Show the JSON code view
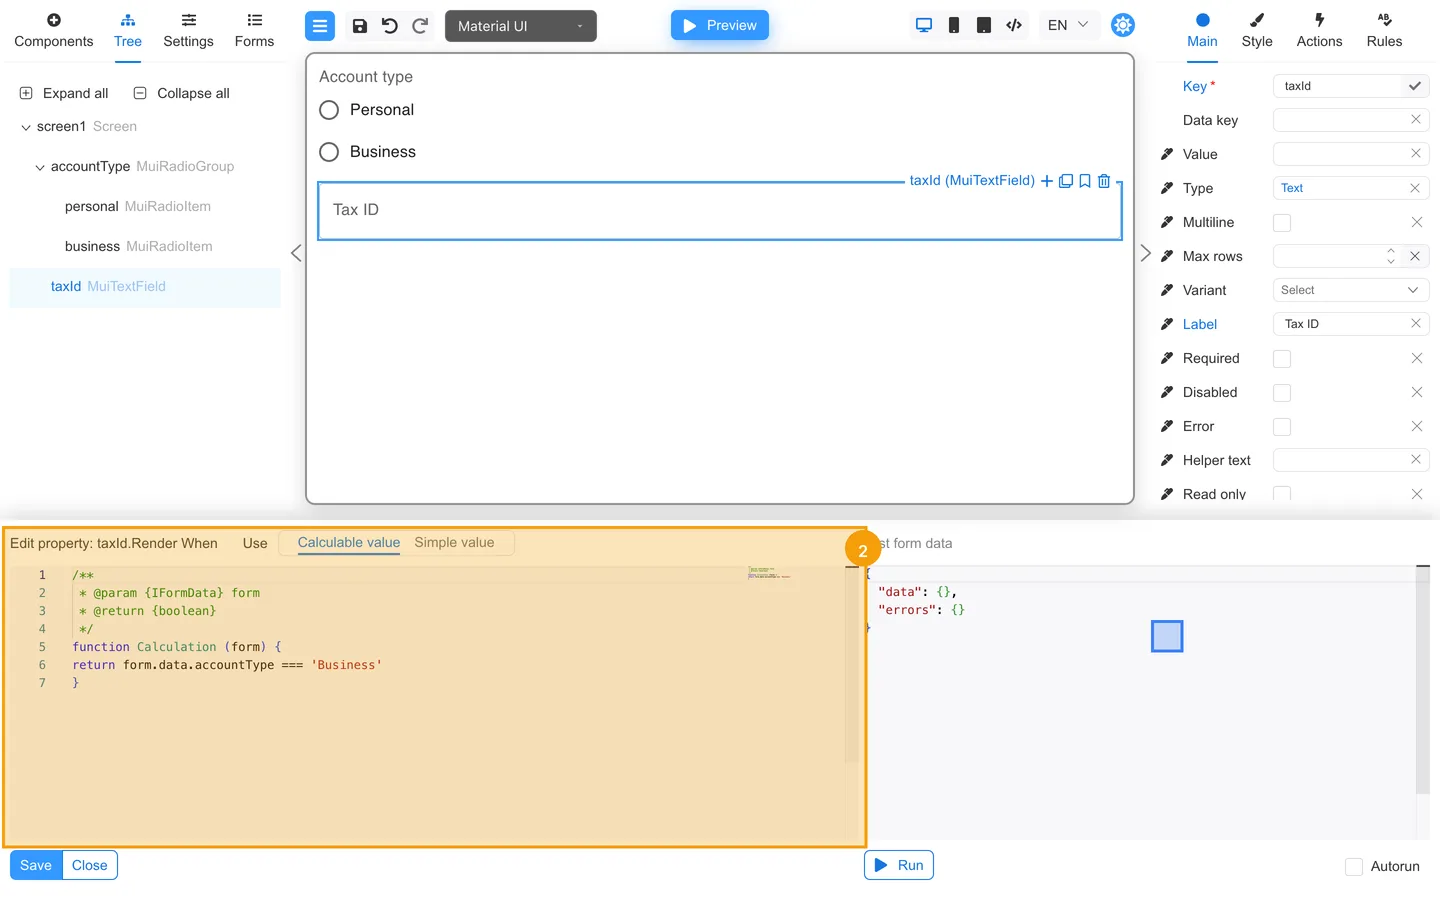Screen dimensions: 1440x900 pos(1014,25)
